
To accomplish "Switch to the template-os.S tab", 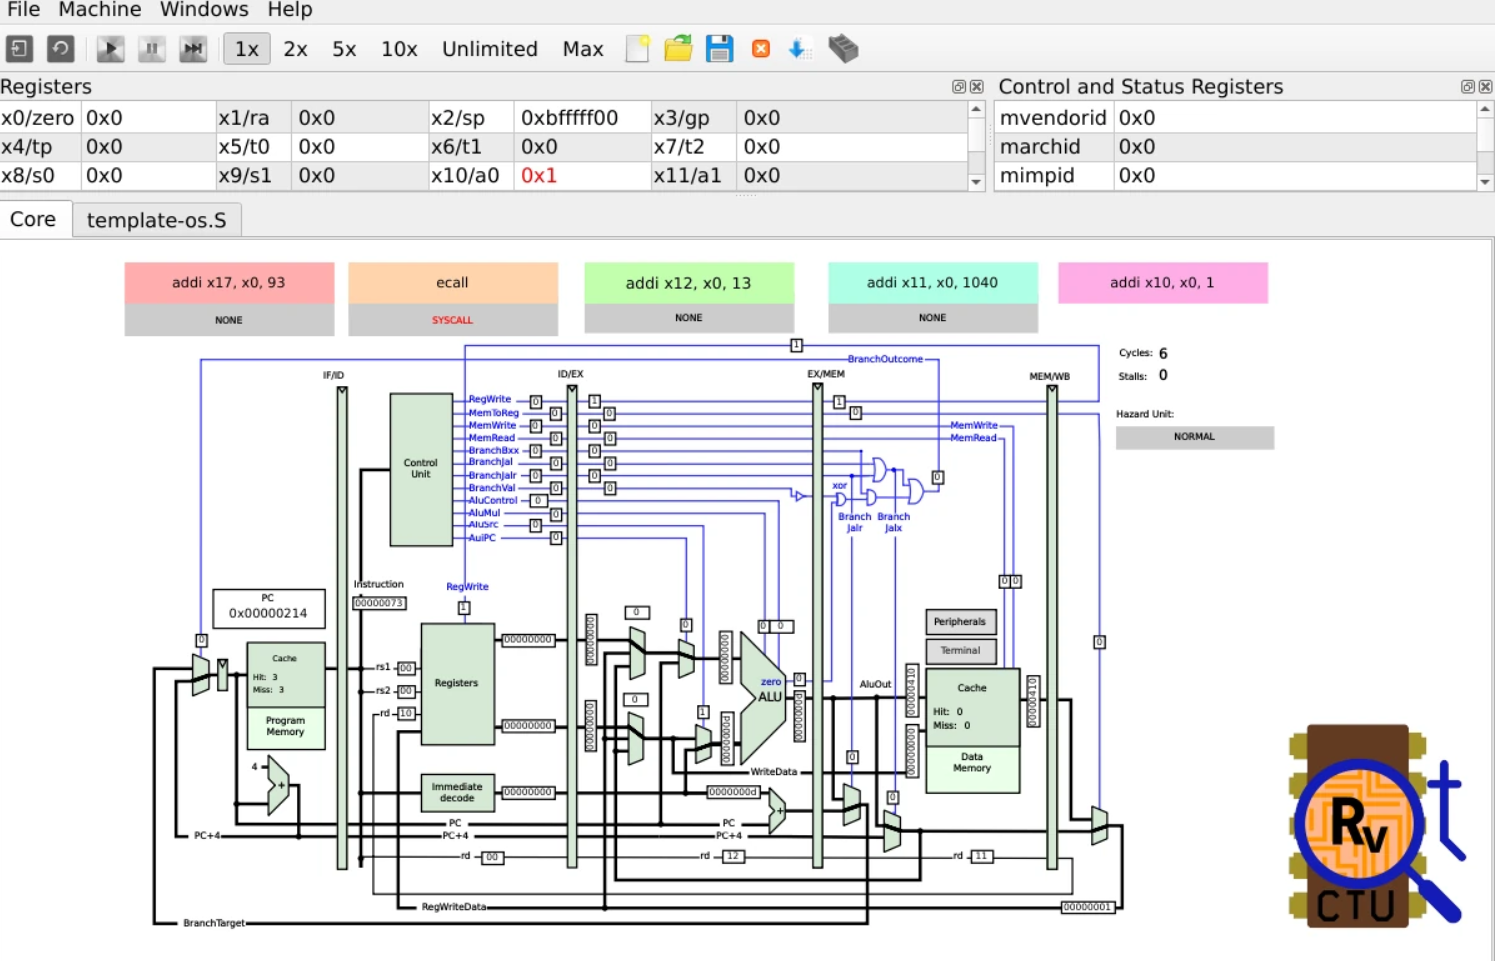I will pyautogui.click(x=157, y=220).
